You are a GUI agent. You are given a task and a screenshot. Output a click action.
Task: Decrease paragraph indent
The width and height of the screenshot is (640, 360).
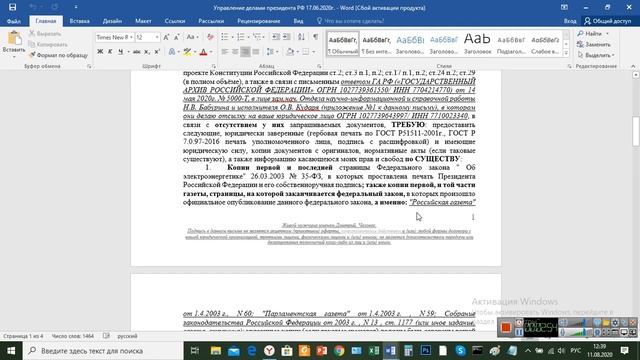276,37
